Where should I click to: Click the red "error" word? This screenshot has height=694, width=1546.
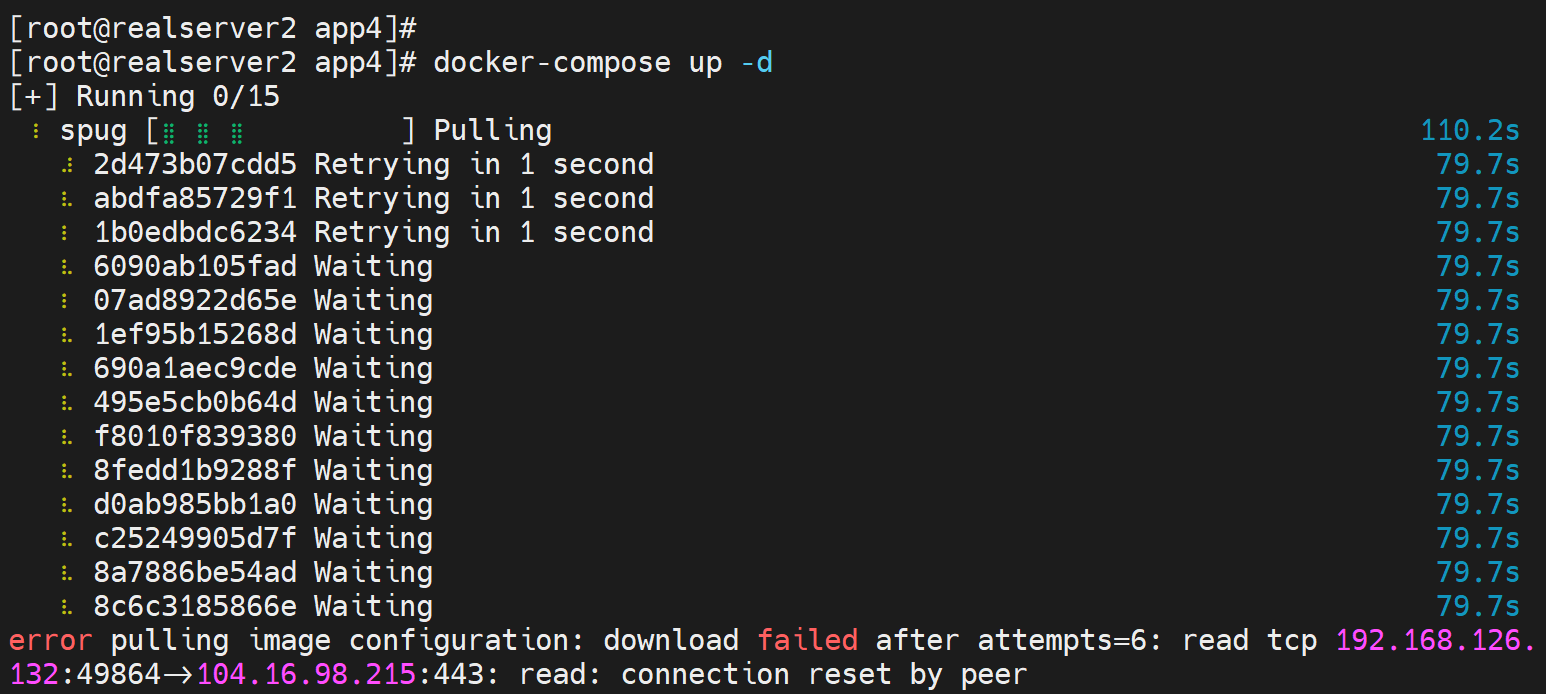(50, 641)
